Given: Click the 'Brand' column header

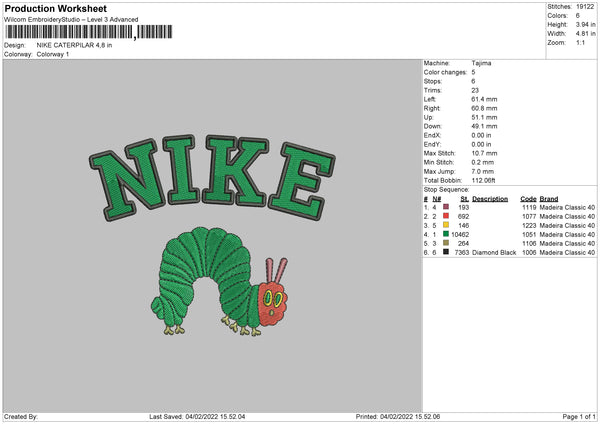Looking at the screenshot, I should pos(549,199).
